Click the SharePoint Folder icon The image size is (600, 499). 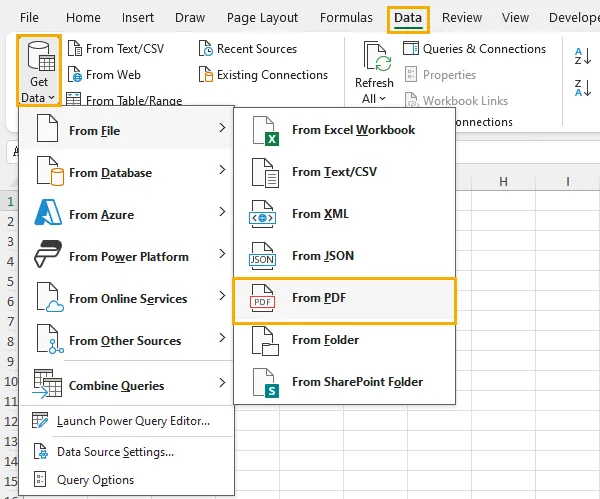pos(266,383)
